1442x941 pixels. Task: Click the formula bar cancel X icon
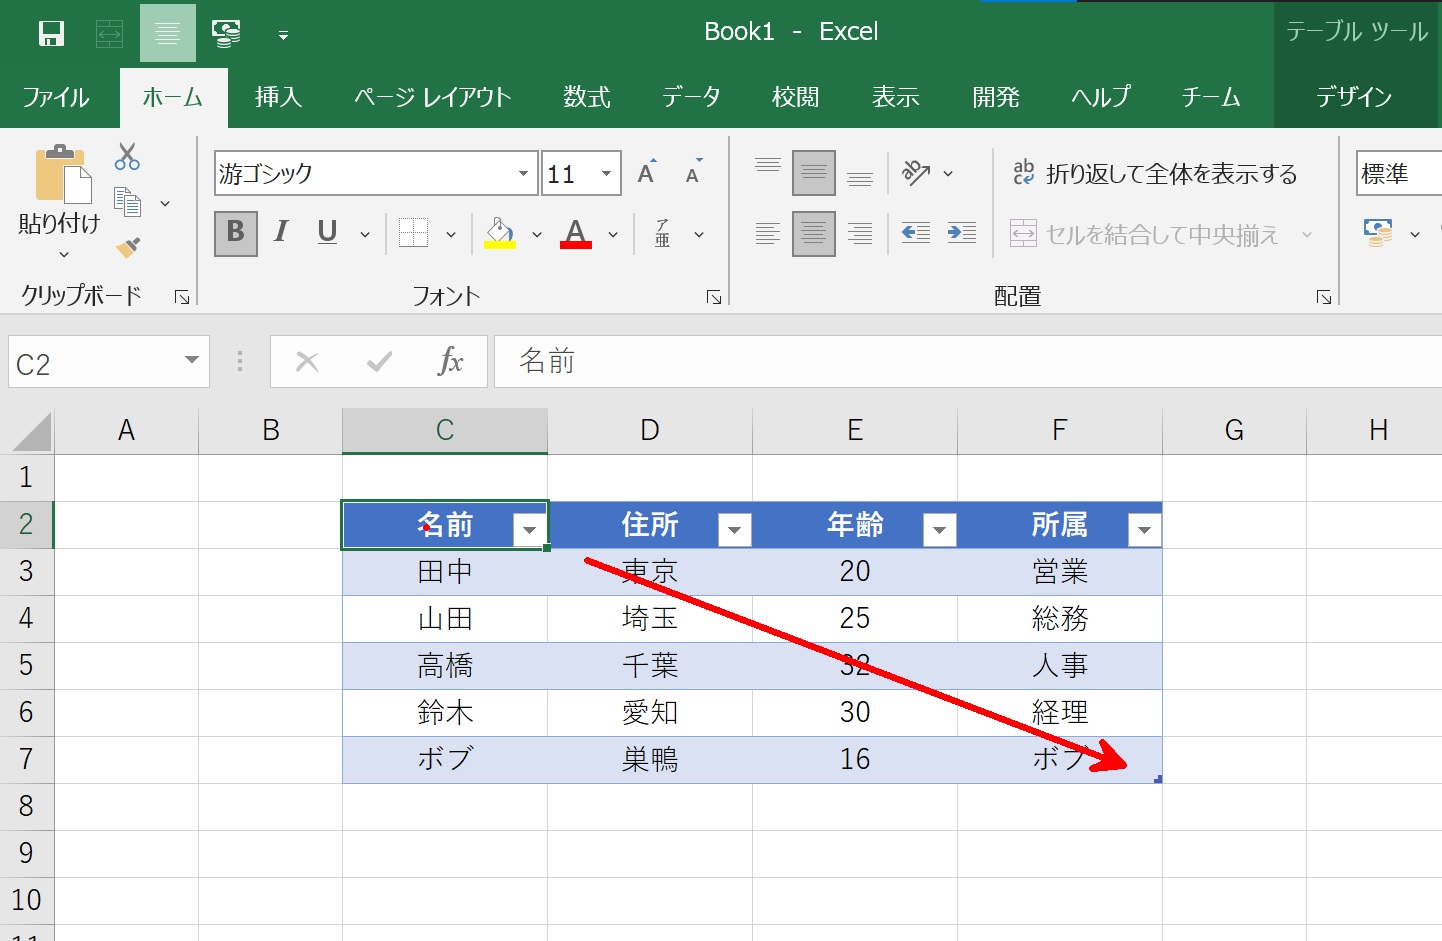307,362
